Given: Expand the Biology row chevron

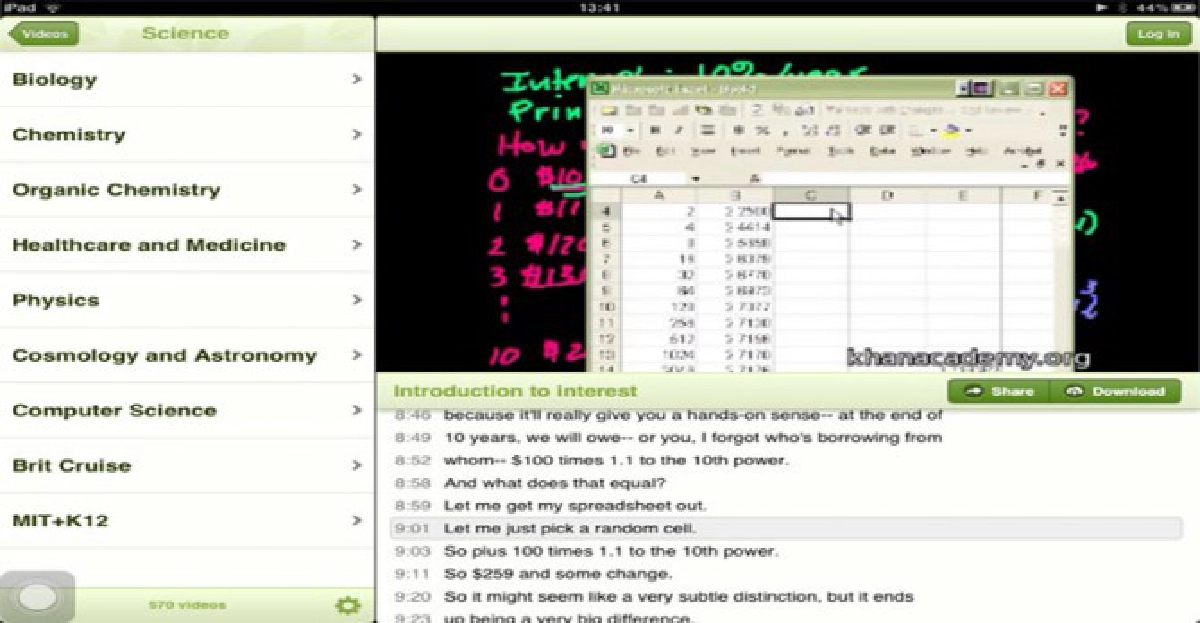Looking at the screenshot, I should (x=357, y=79).
